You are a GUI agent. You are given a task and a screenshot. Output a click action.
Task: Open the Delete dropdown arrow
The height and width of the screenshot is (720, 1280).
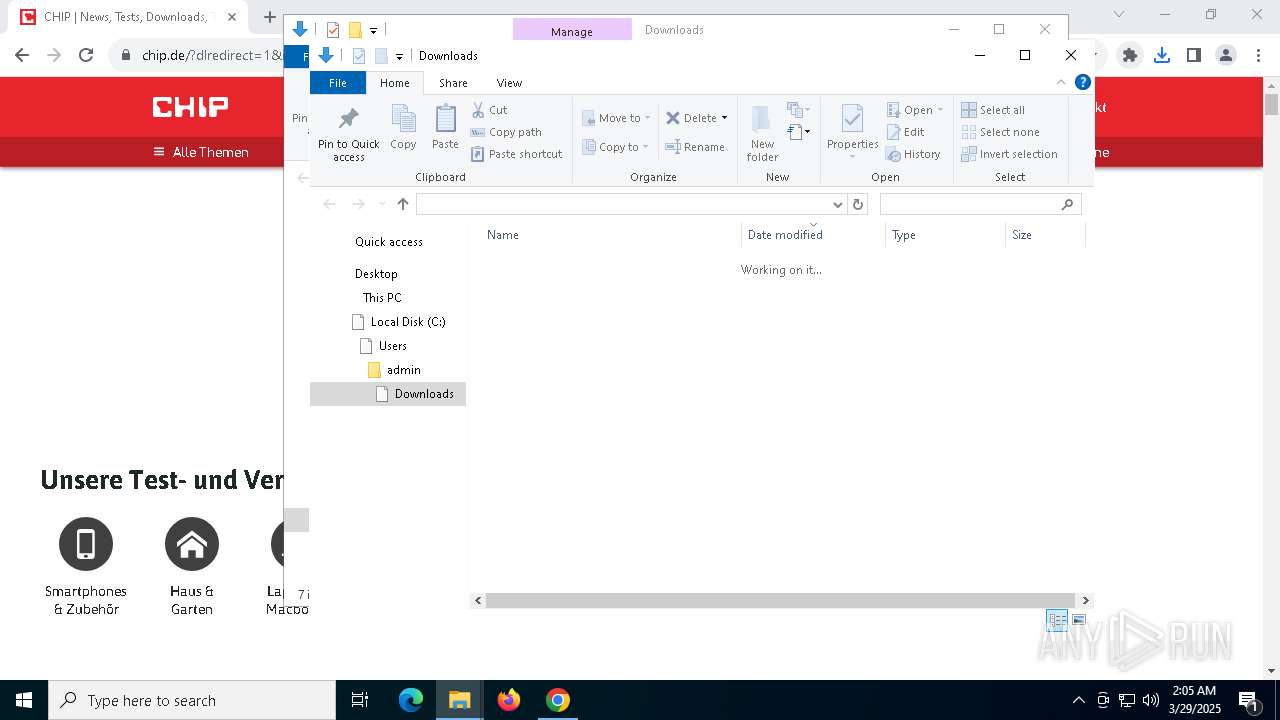coord(725,118)
